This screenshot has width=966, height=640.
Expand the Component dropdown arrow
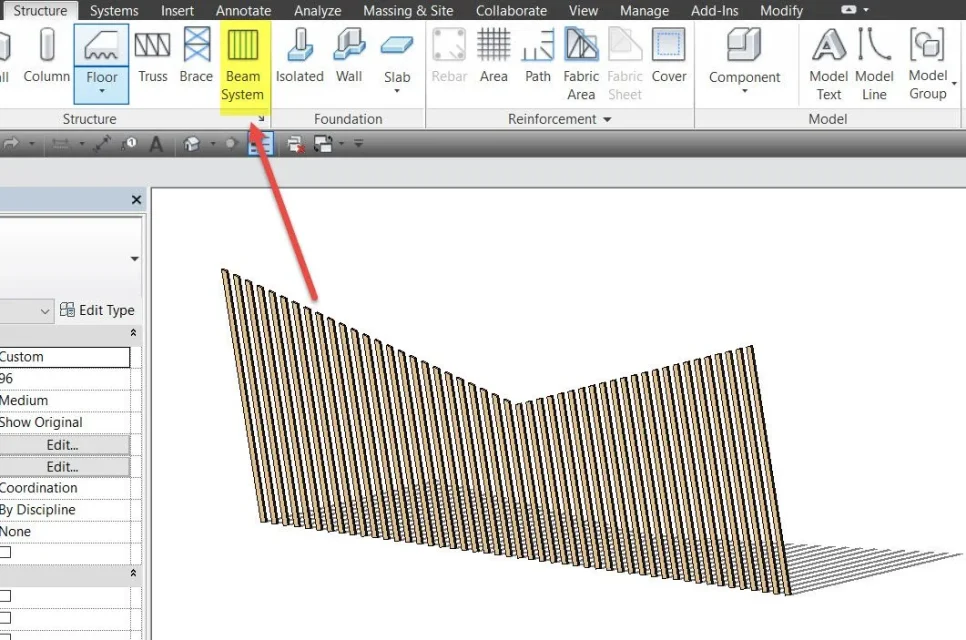coord(744,91)
